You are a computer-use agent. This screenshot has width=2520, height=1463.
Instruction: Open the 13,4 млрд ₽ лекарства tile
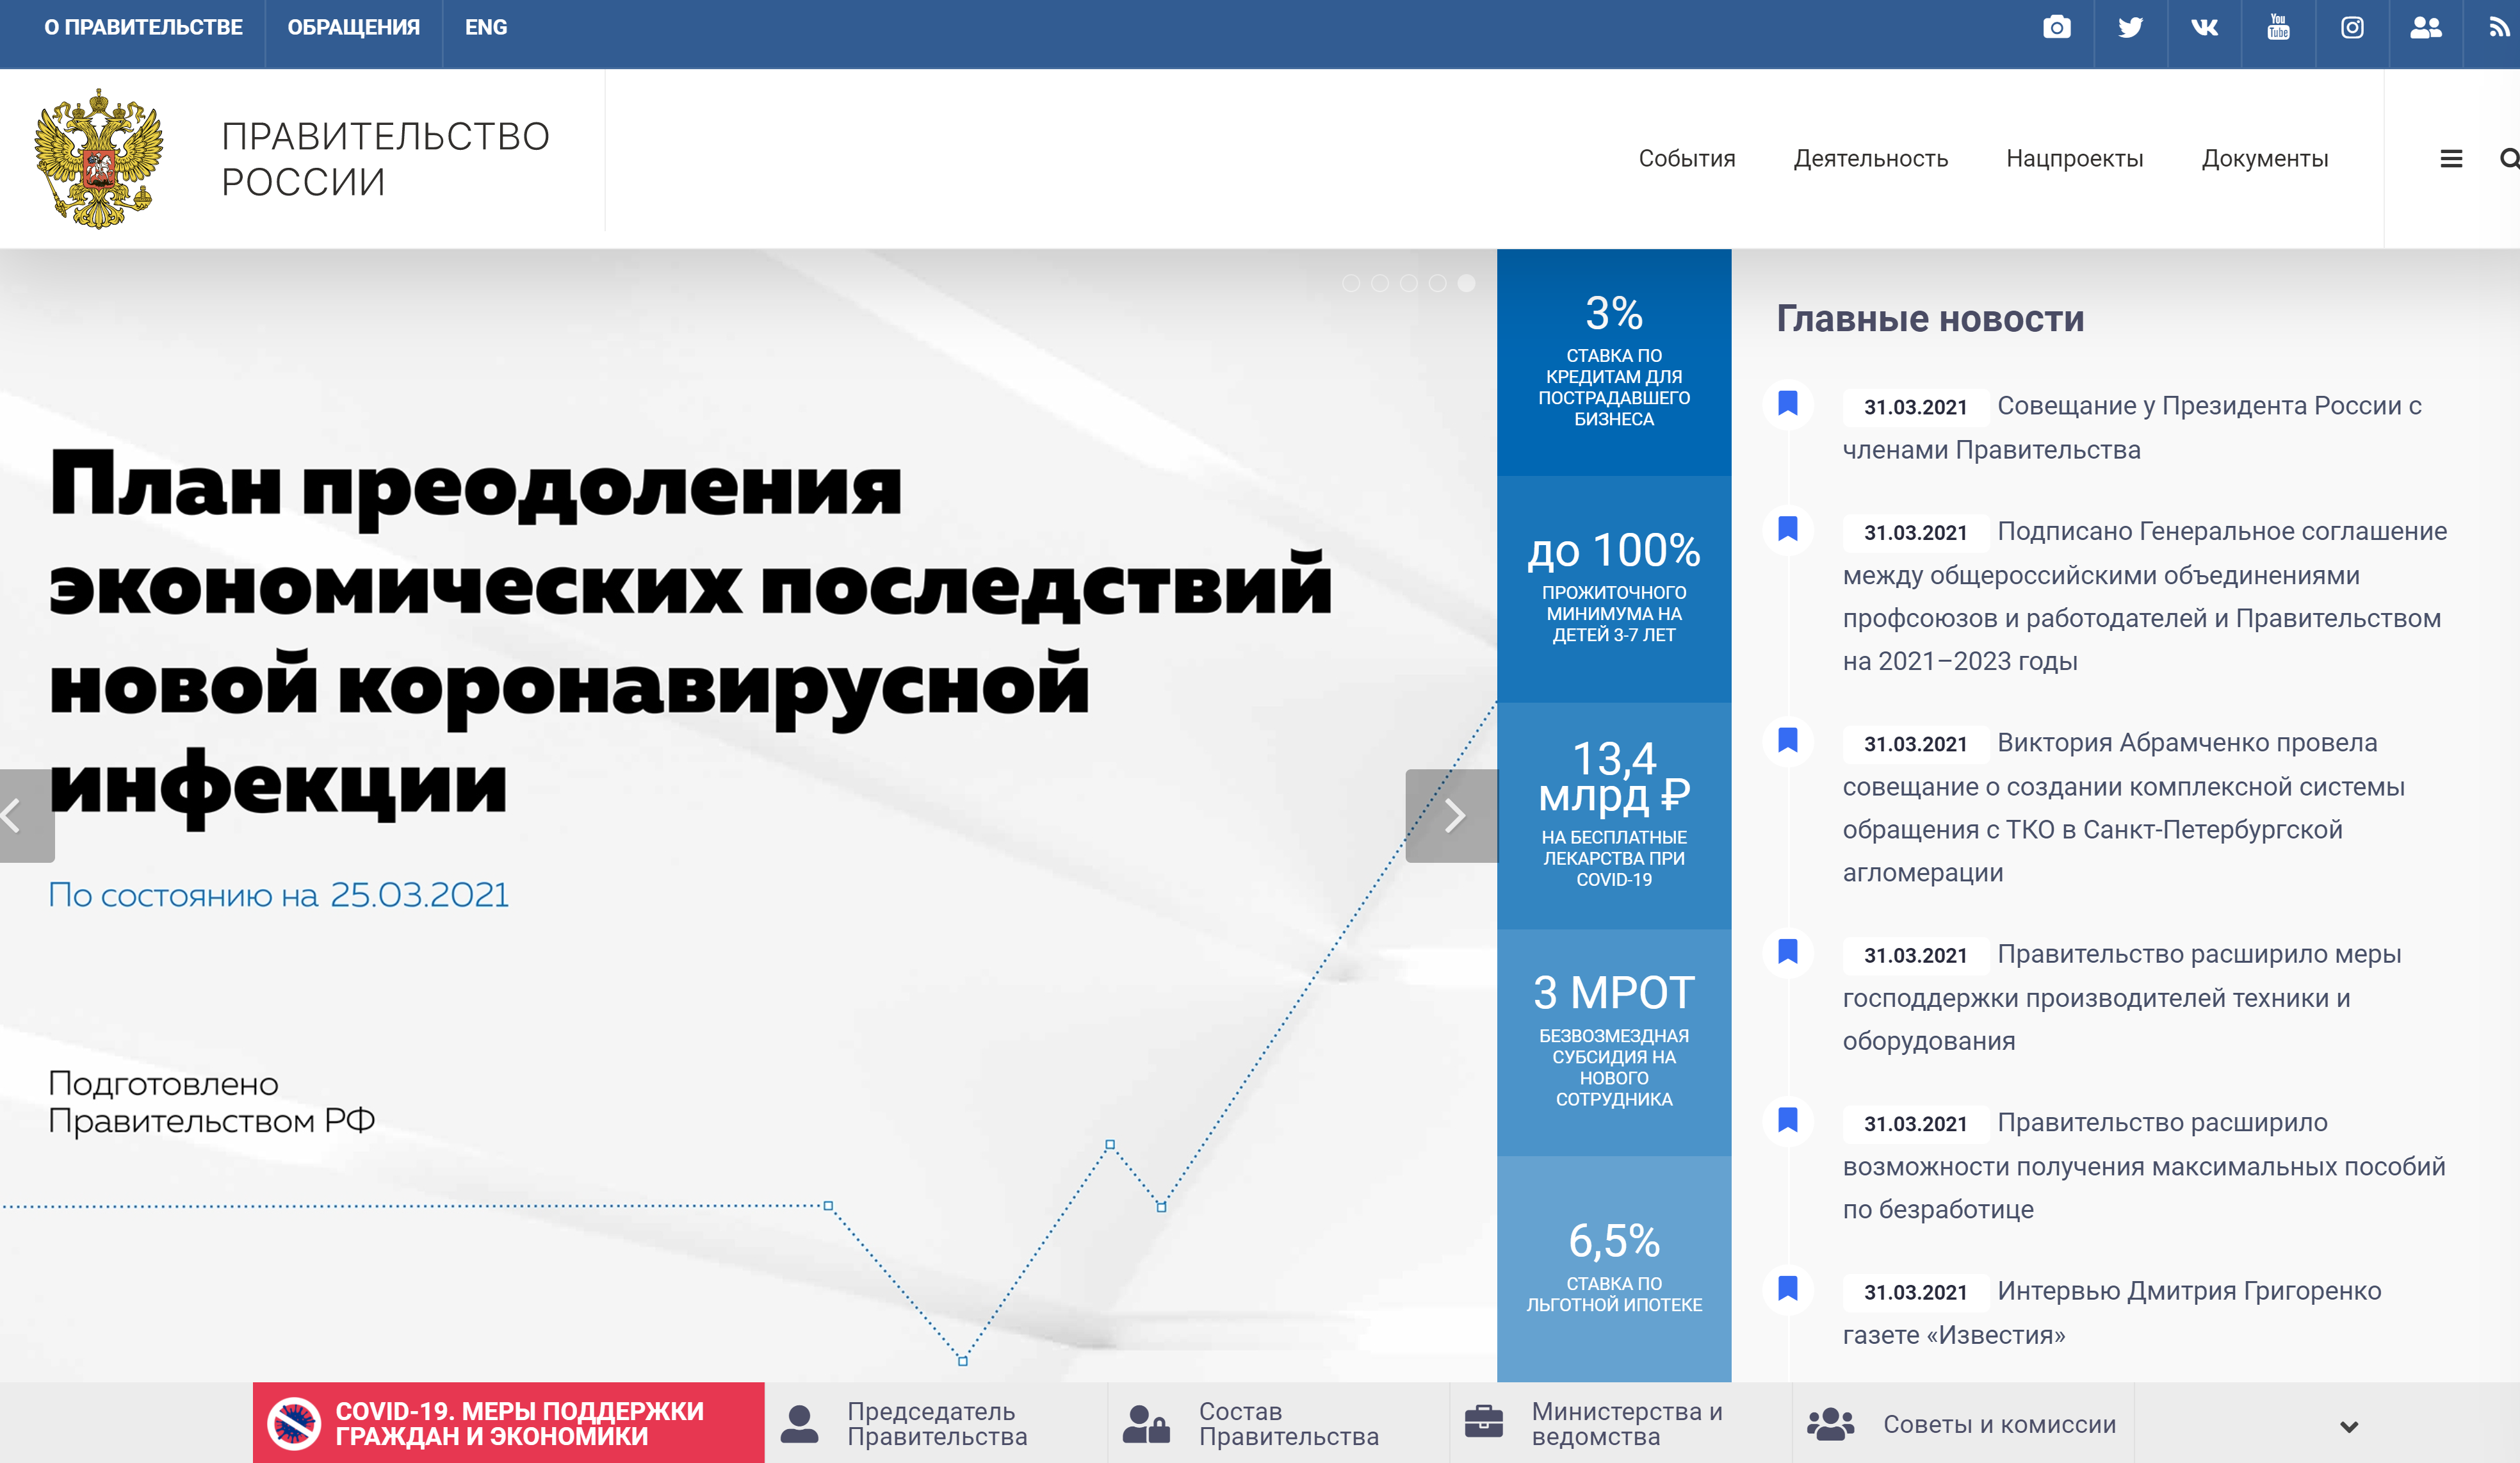point(1613,816)
